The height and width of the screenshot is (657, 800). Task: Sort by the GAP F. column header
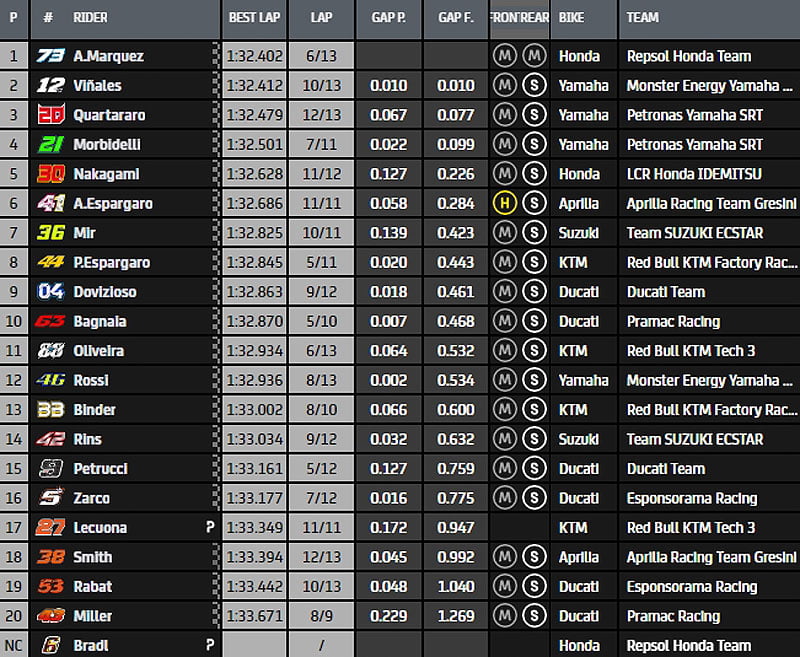click(x=455, y=18)
